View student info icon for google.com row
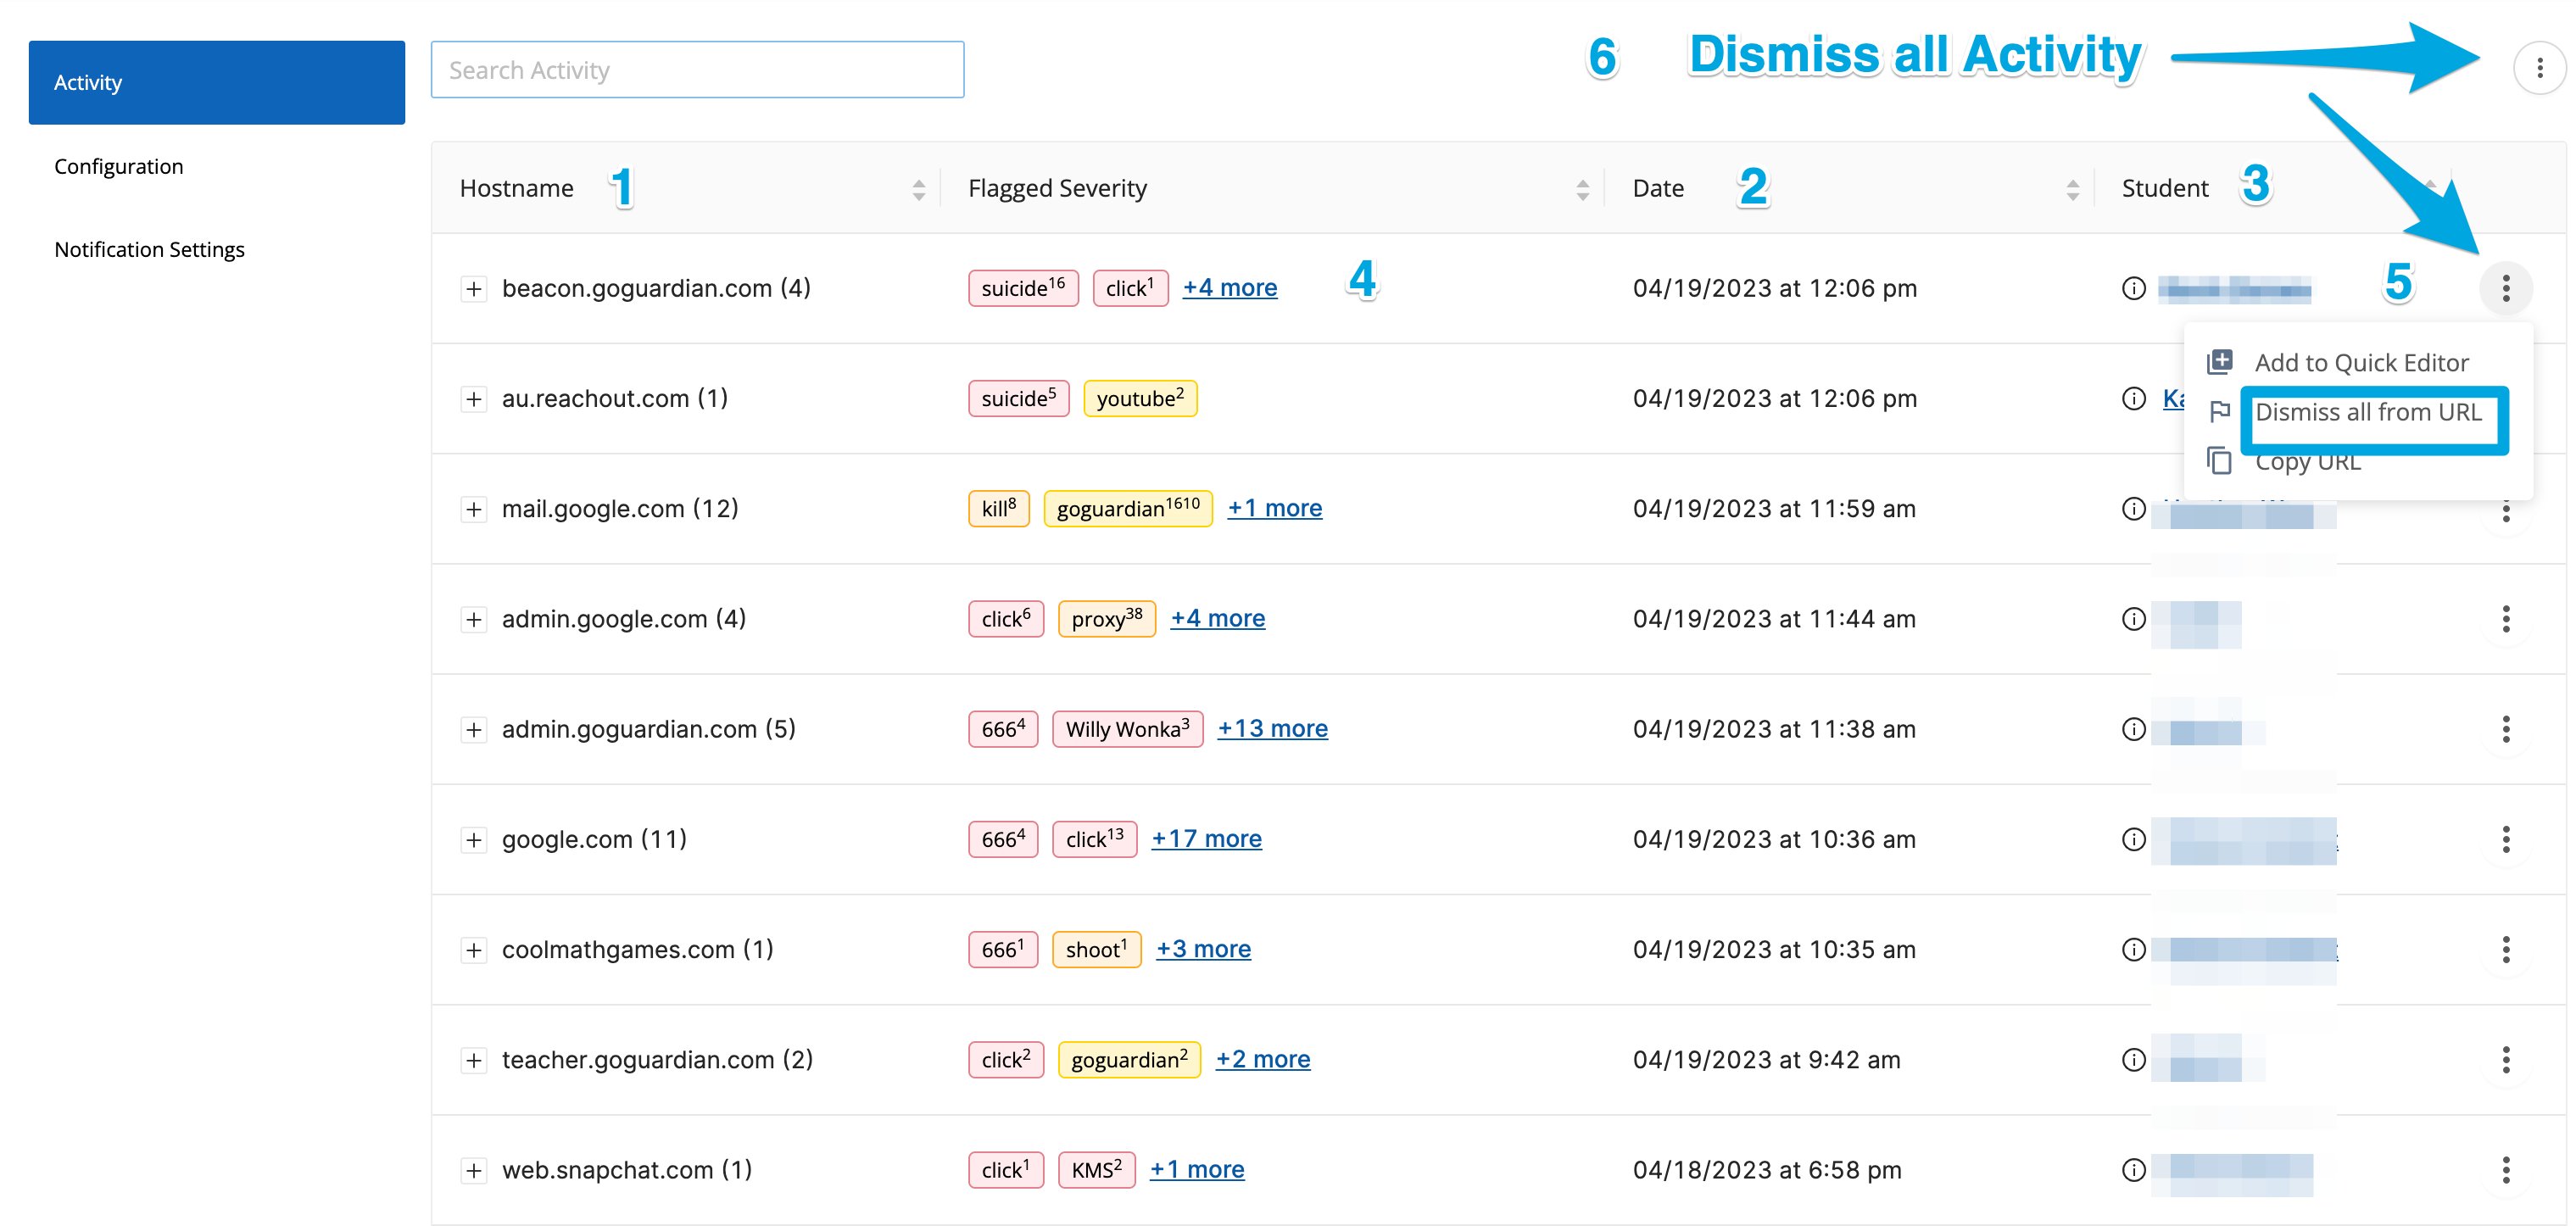2576x1226 pixels. coord(2133,839)
